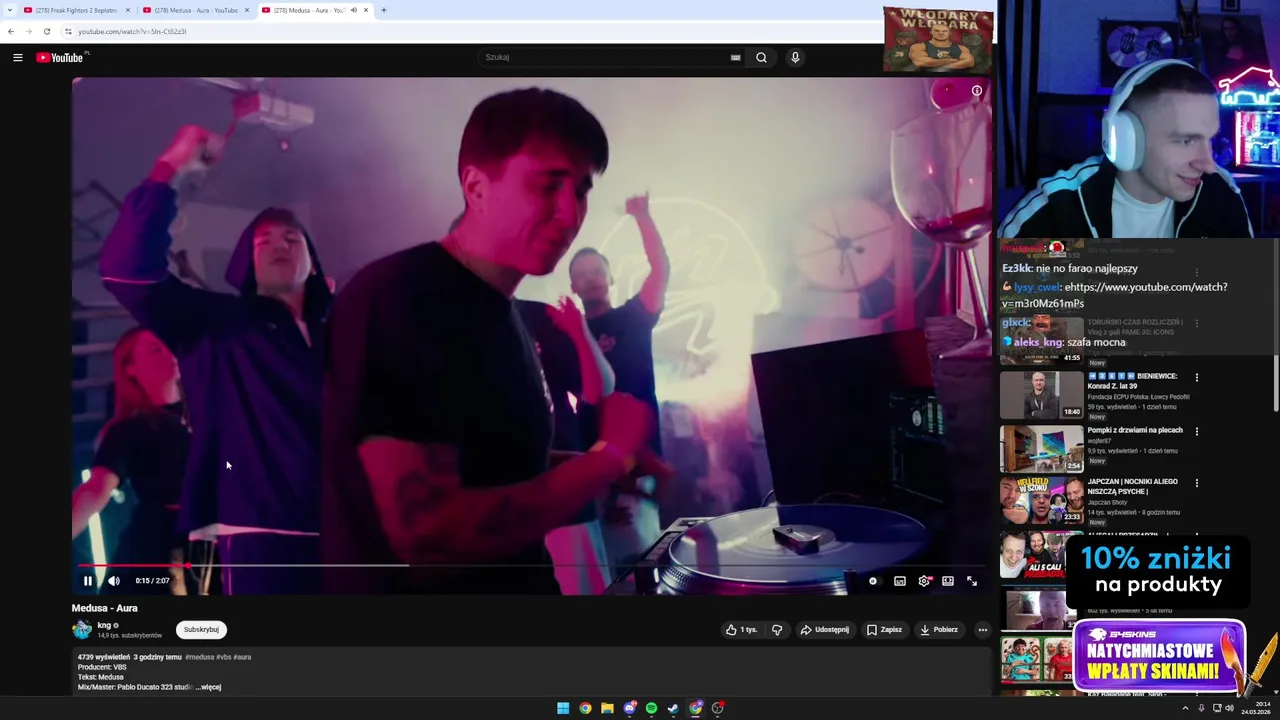Open Steam from the taskbar
Viewport: 1280px width, 720px height.
pos(673,708)
